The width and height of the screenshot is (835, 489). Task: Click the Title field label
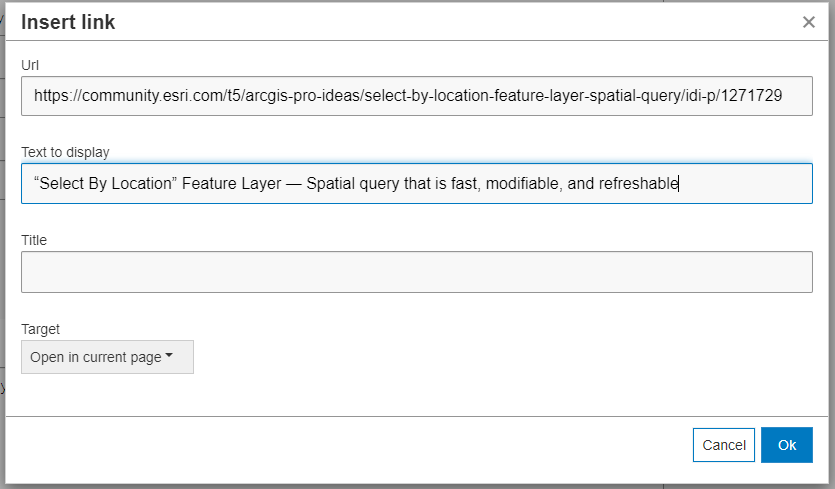(34, 240)
